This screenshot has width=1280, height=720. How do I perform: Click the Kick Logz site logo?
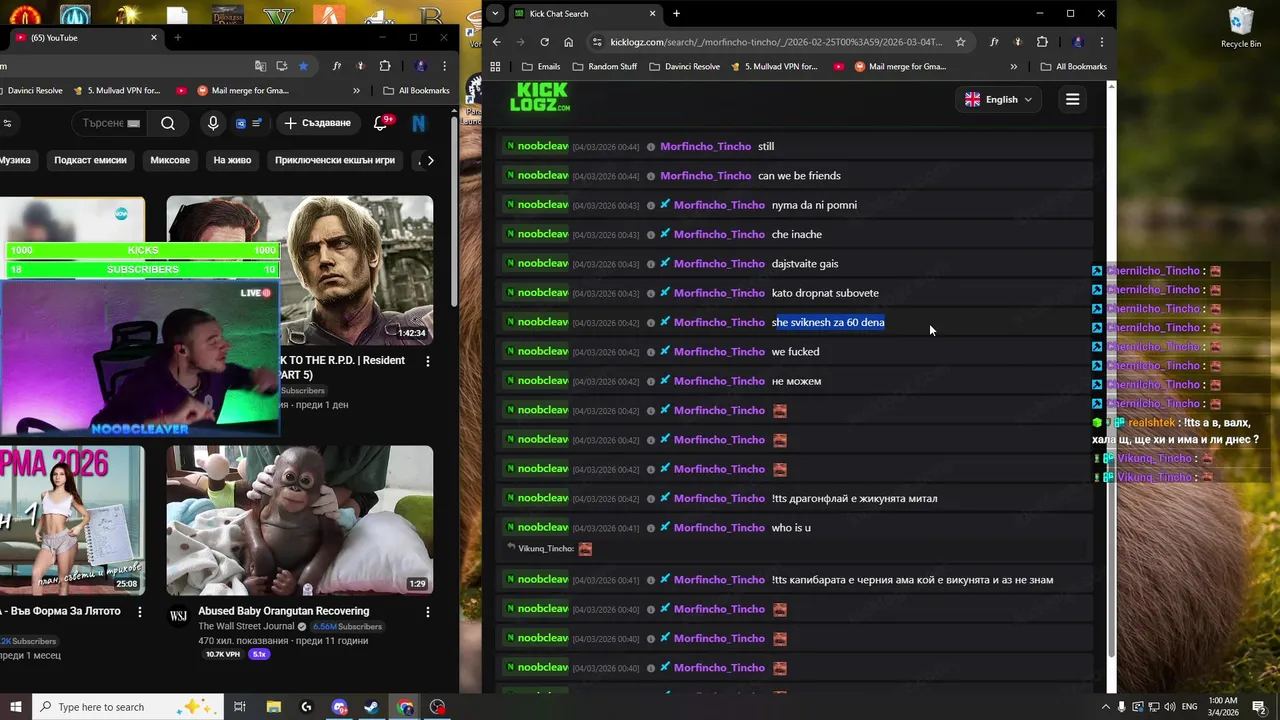pos(540,97)
